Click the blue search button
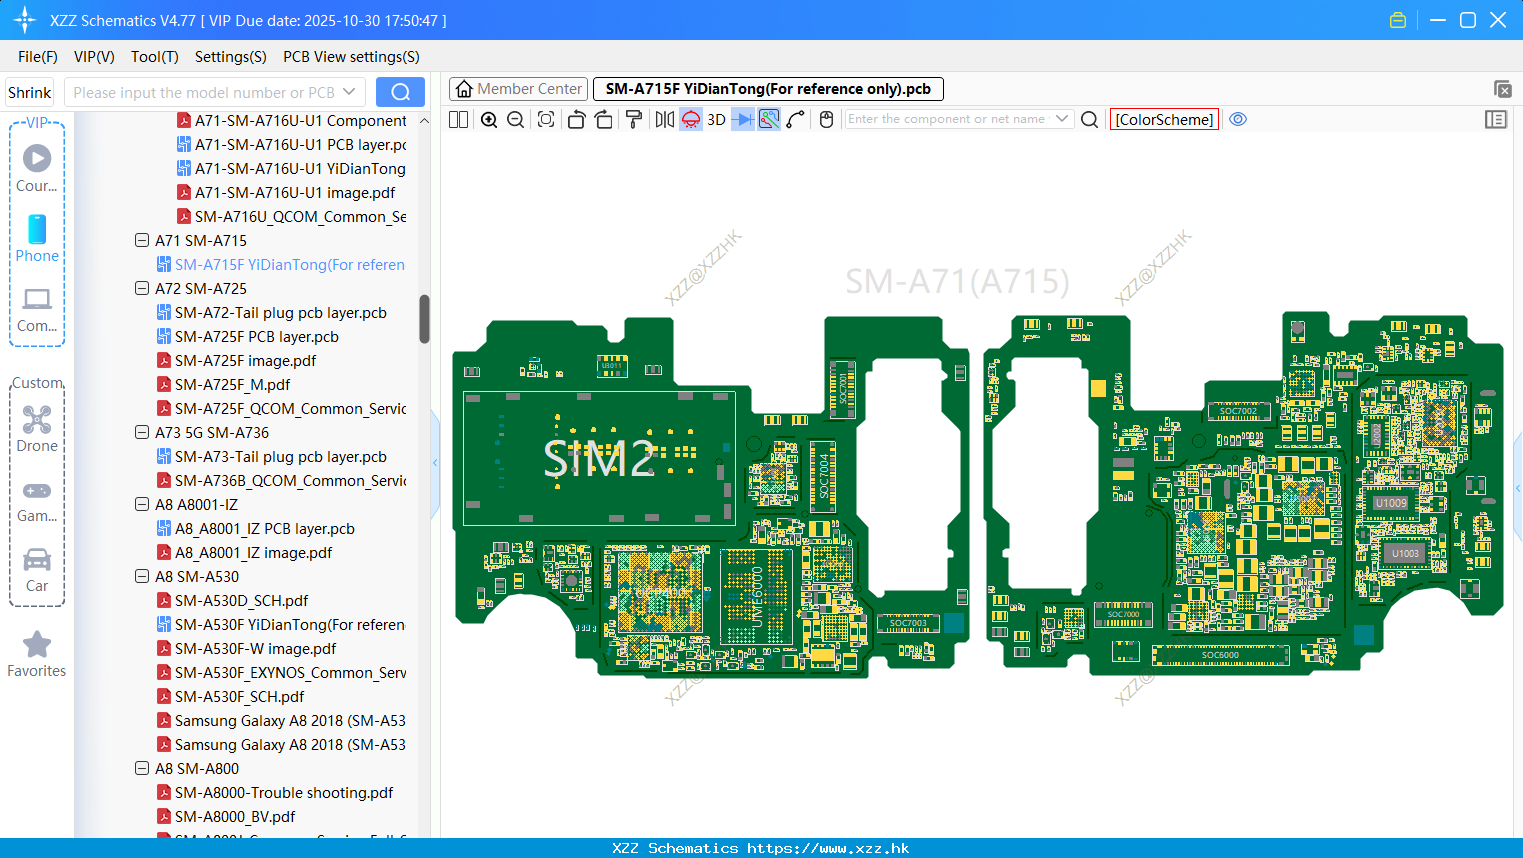 (x=400, y=92)
